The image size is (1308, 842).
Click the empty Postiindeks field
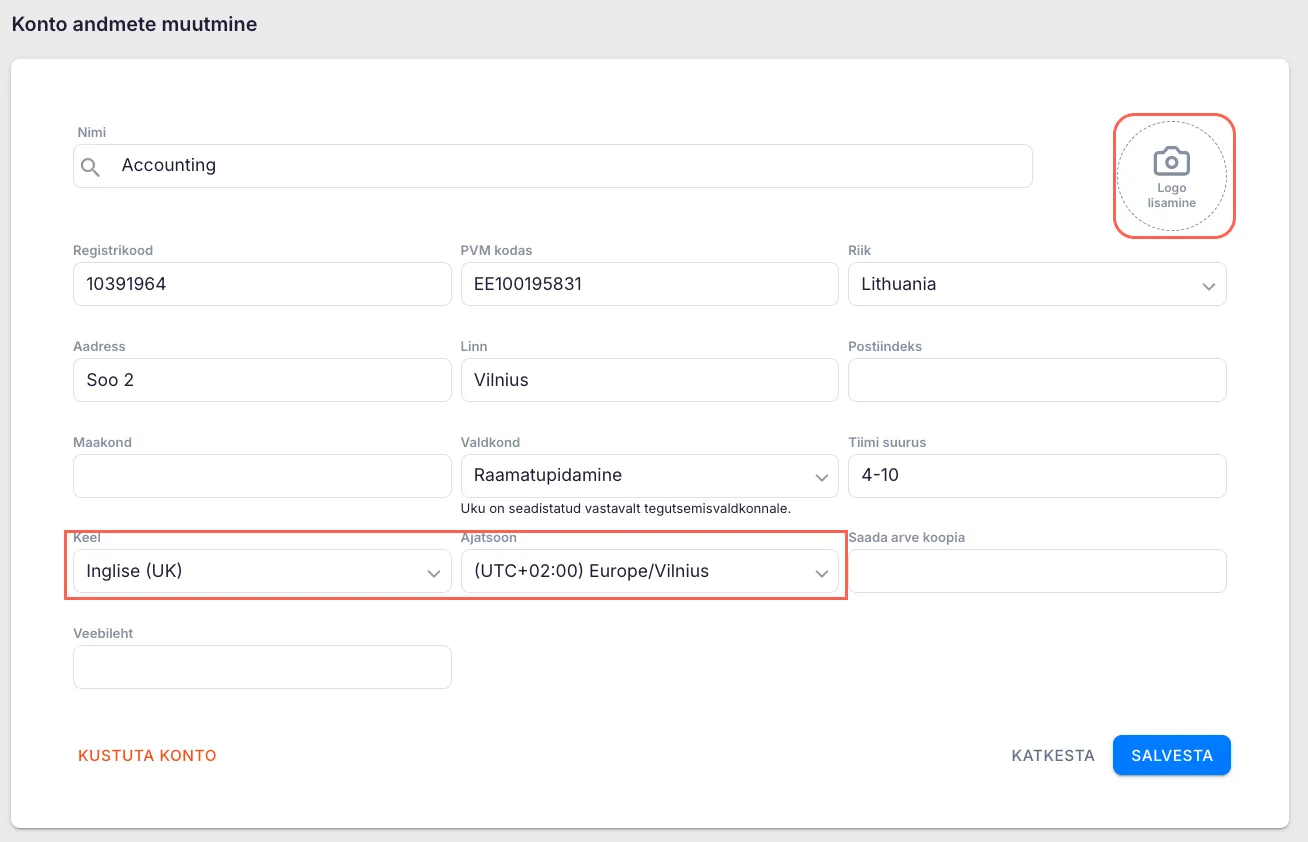1036,381
